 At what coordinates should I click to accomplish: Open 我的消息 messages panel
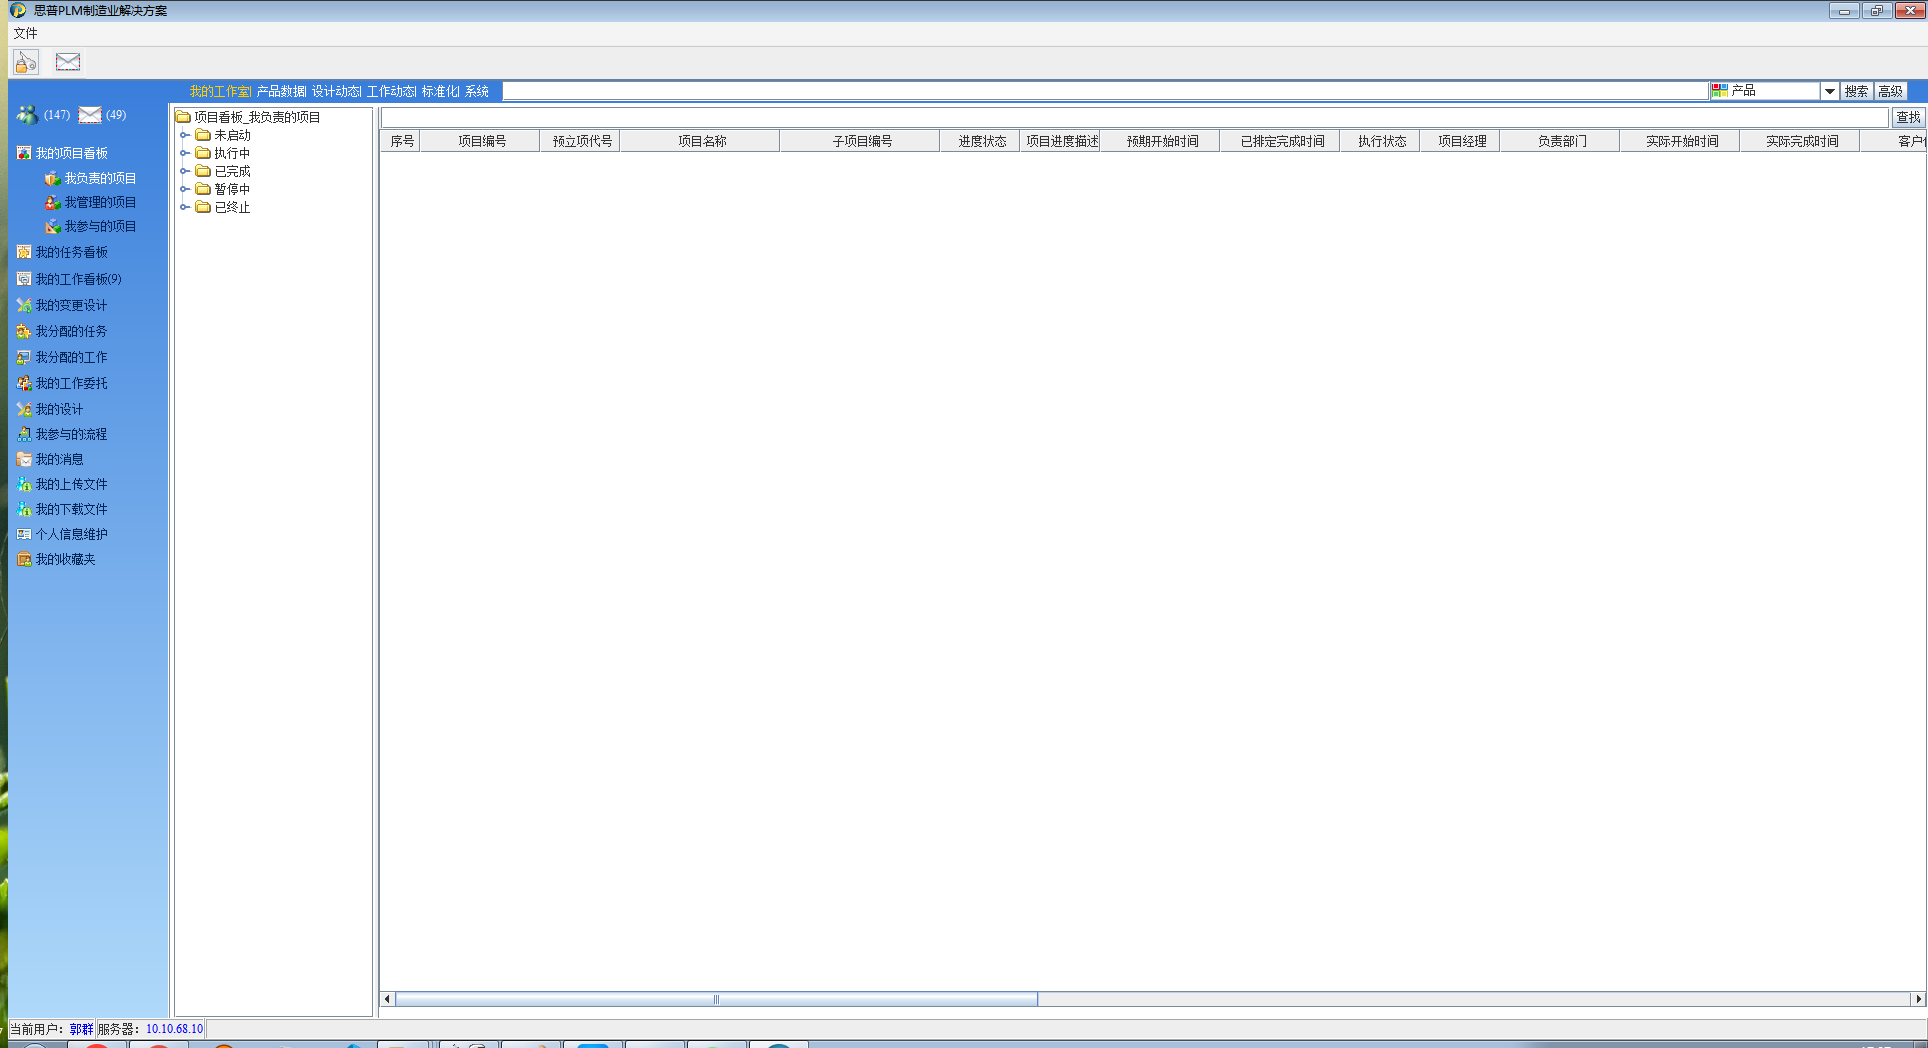[60, 459]
